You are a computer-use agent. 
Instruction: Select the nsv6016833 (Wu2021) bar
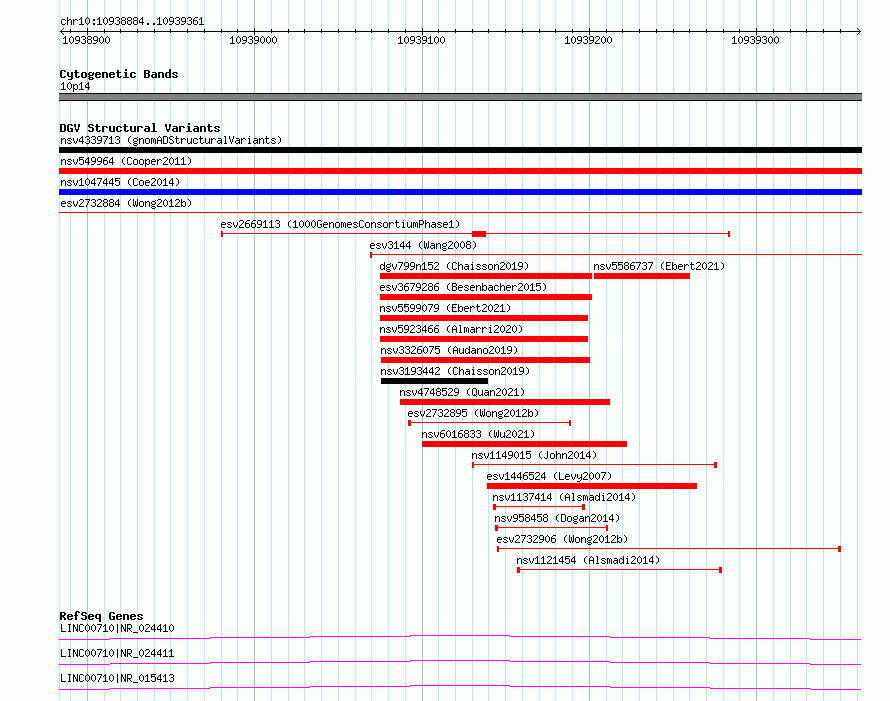524,444
